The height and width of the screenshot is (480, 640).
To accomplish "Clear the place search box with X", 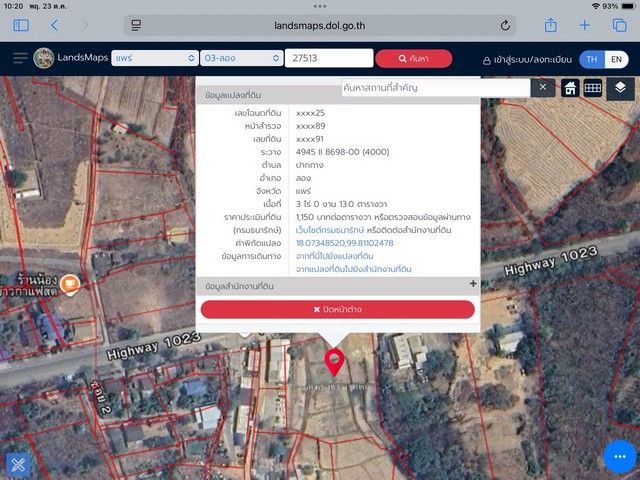I will (x=542, y=88).
